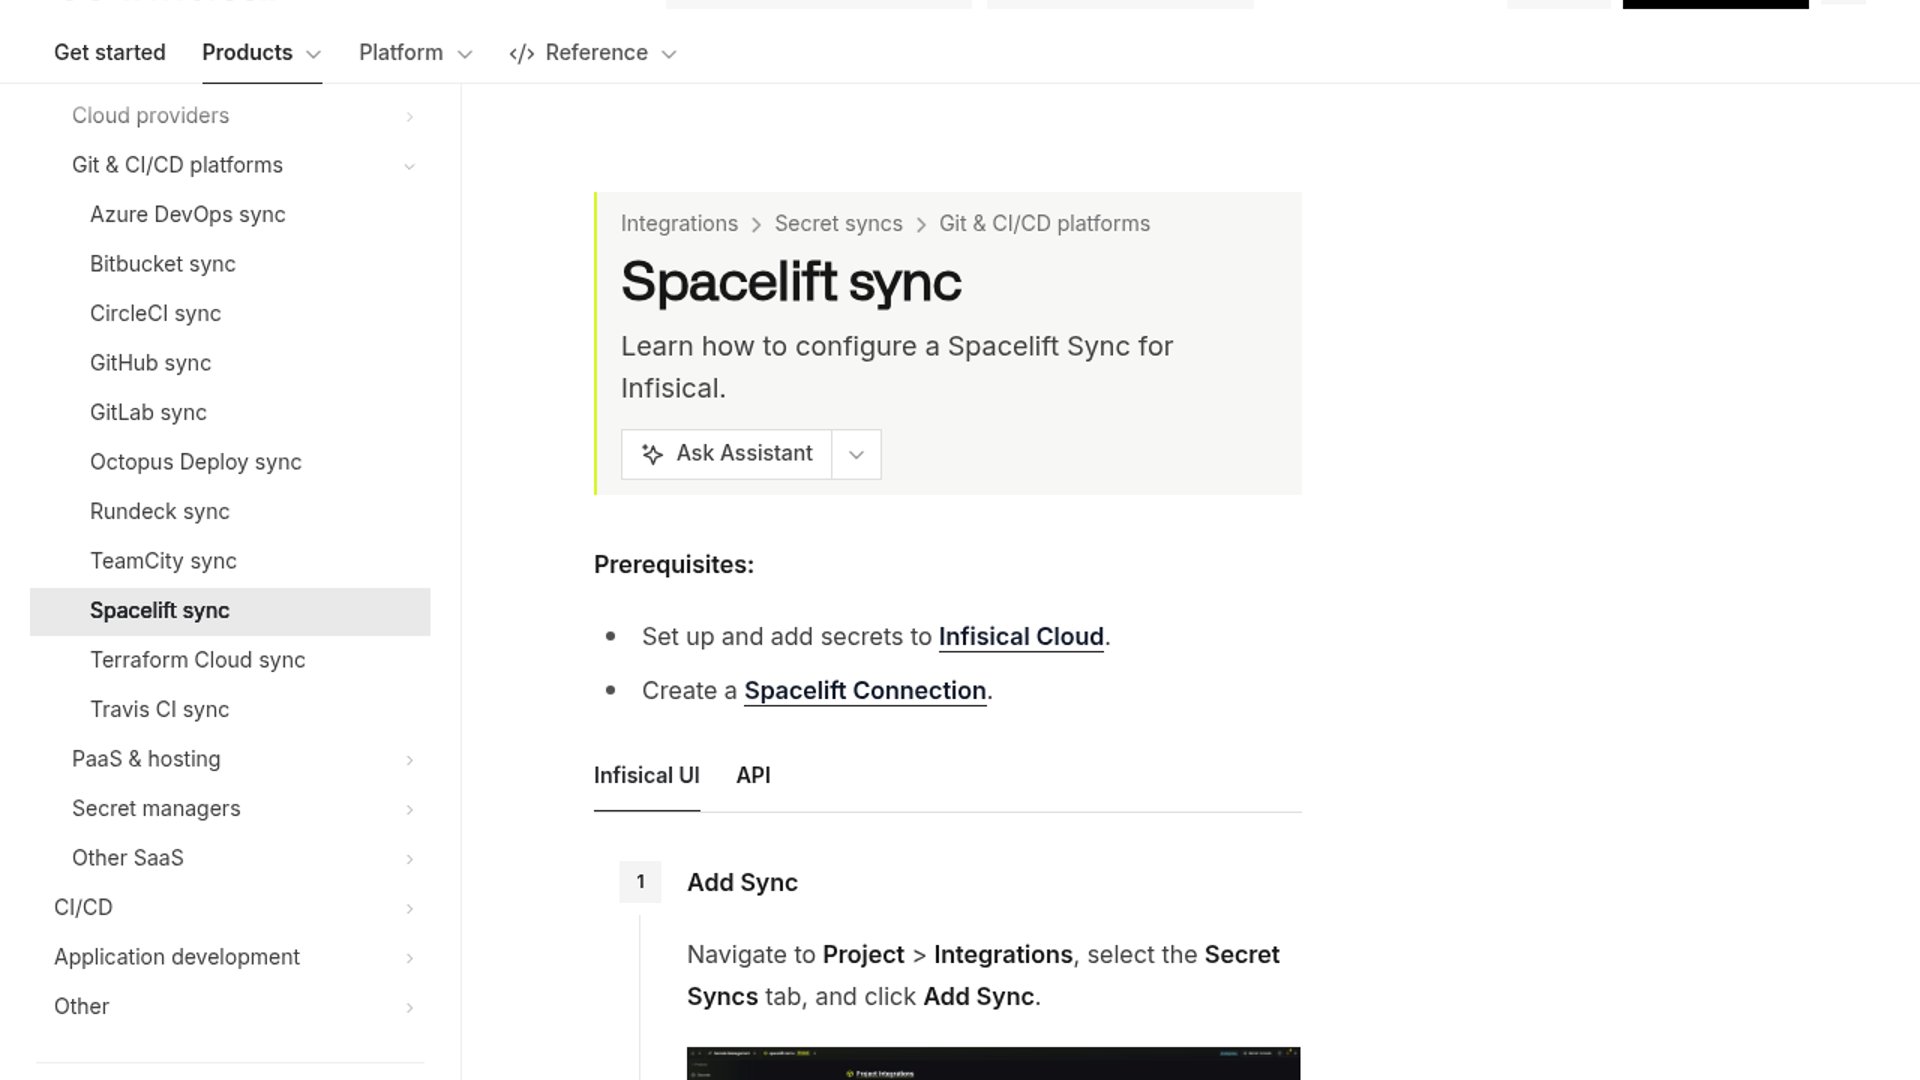This screenshot has width=1920, height=1080.
Task: Click the Secret syncs breadcrumb
Action: coord(838,224)
